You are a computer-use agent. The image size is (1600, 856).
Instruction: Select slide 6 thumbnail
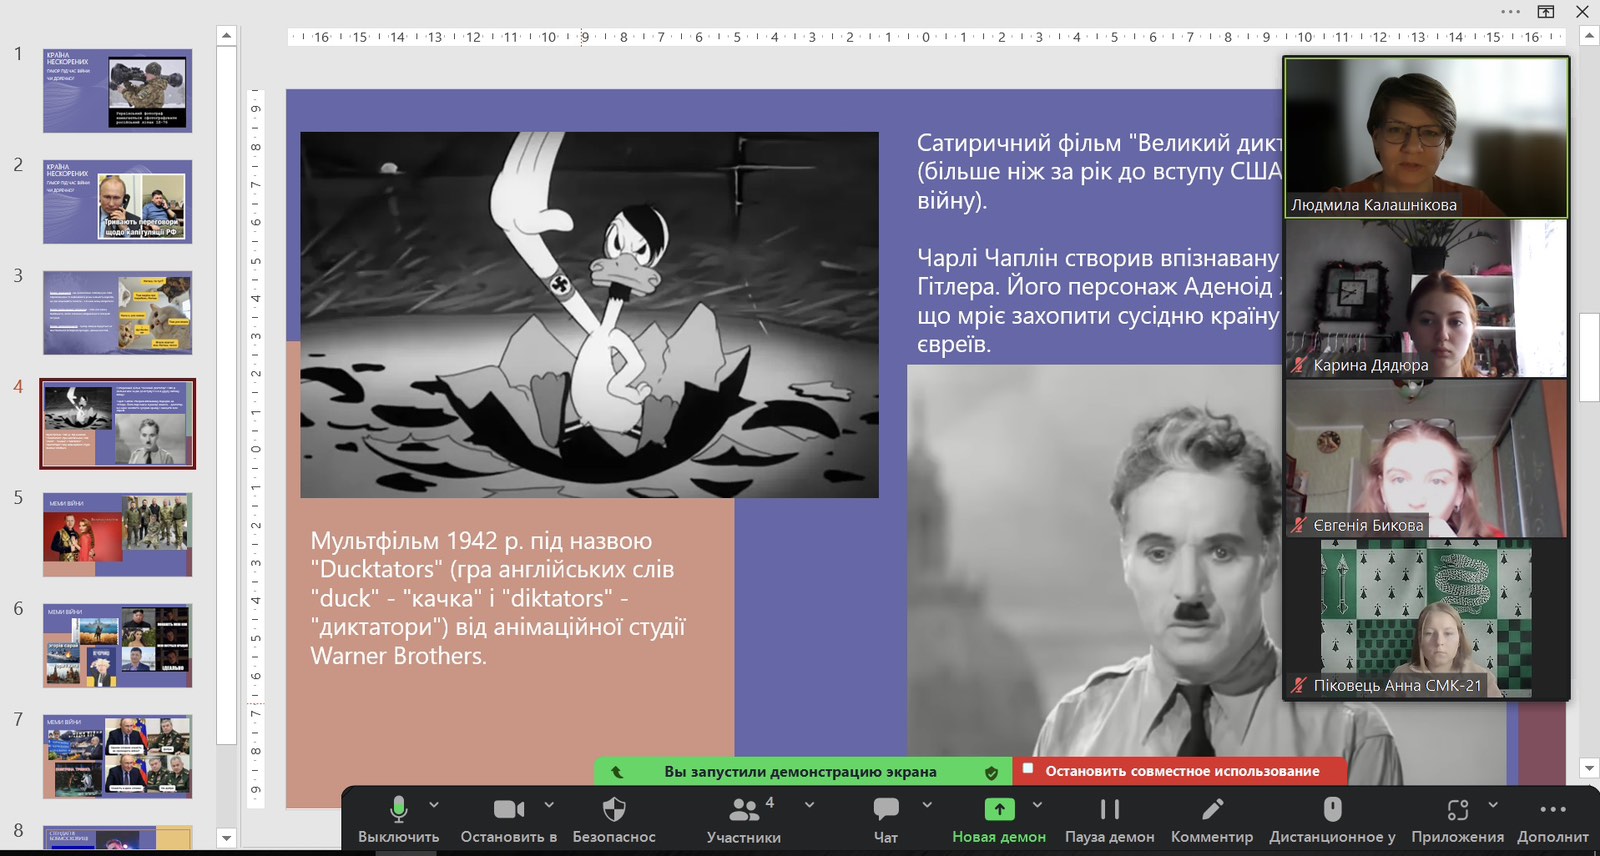pos(117,645)
